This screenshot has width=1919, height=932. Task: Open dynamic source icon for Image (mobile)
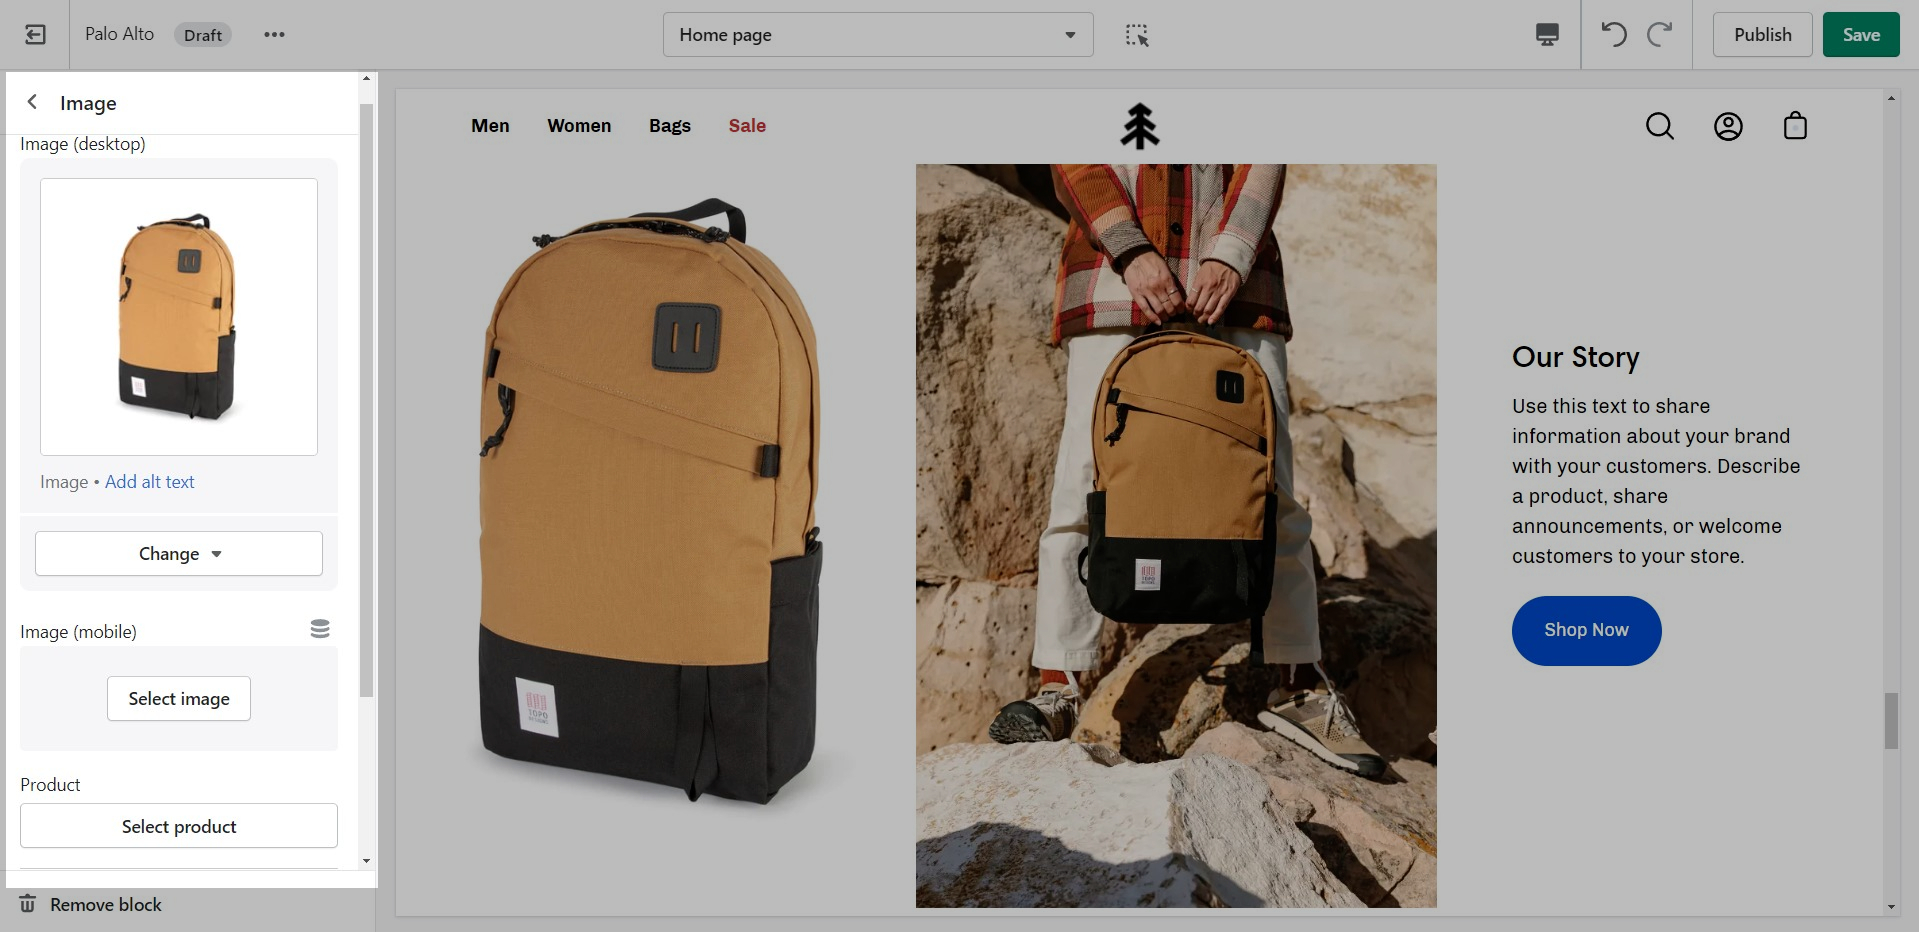click(320, 629)
